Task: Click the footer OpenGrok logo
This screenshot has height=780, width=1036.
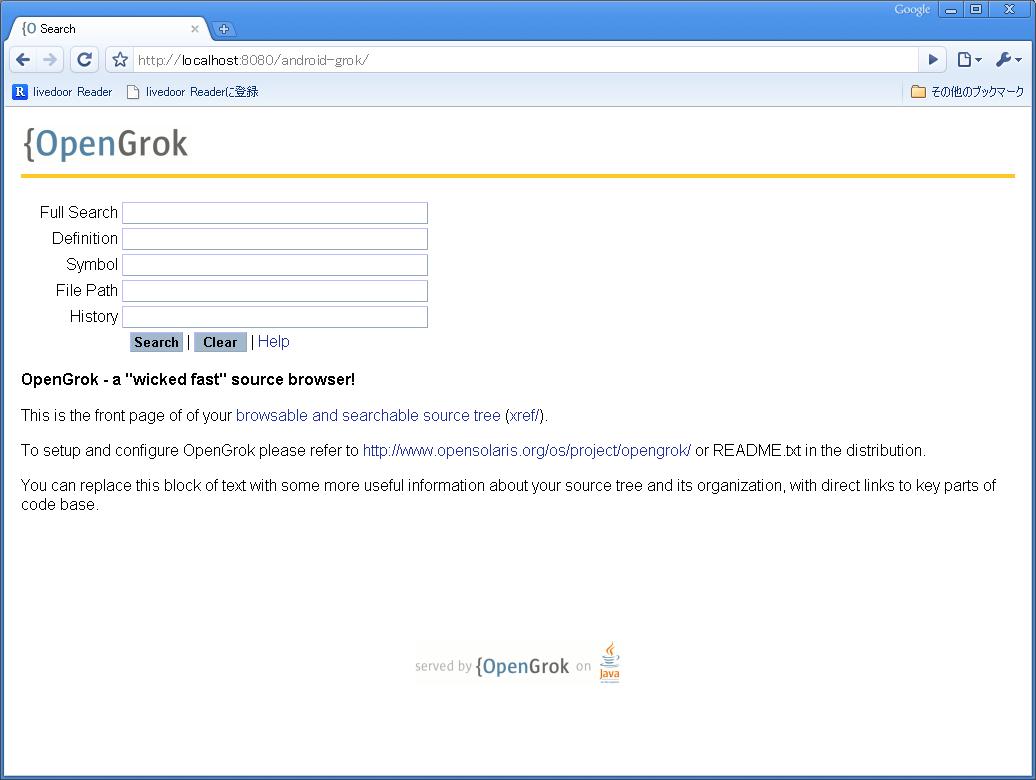Action: (x=522, y=666)
